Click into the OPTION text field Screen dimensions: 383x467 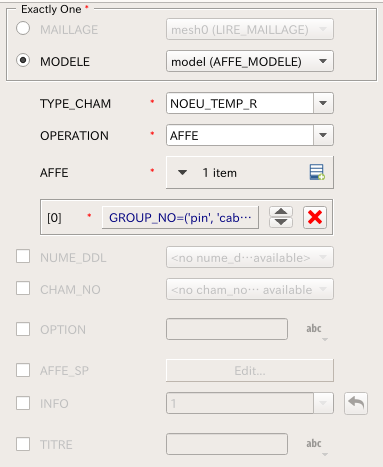(227, 329)
